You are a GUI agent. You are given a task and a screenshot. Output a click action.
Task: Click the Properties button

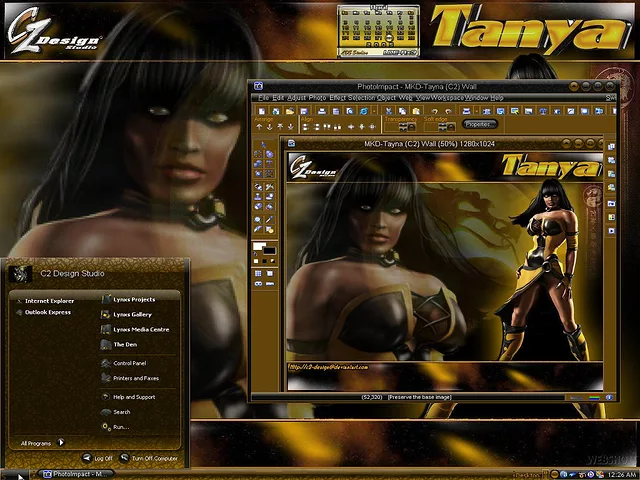[x=480, y=124]
